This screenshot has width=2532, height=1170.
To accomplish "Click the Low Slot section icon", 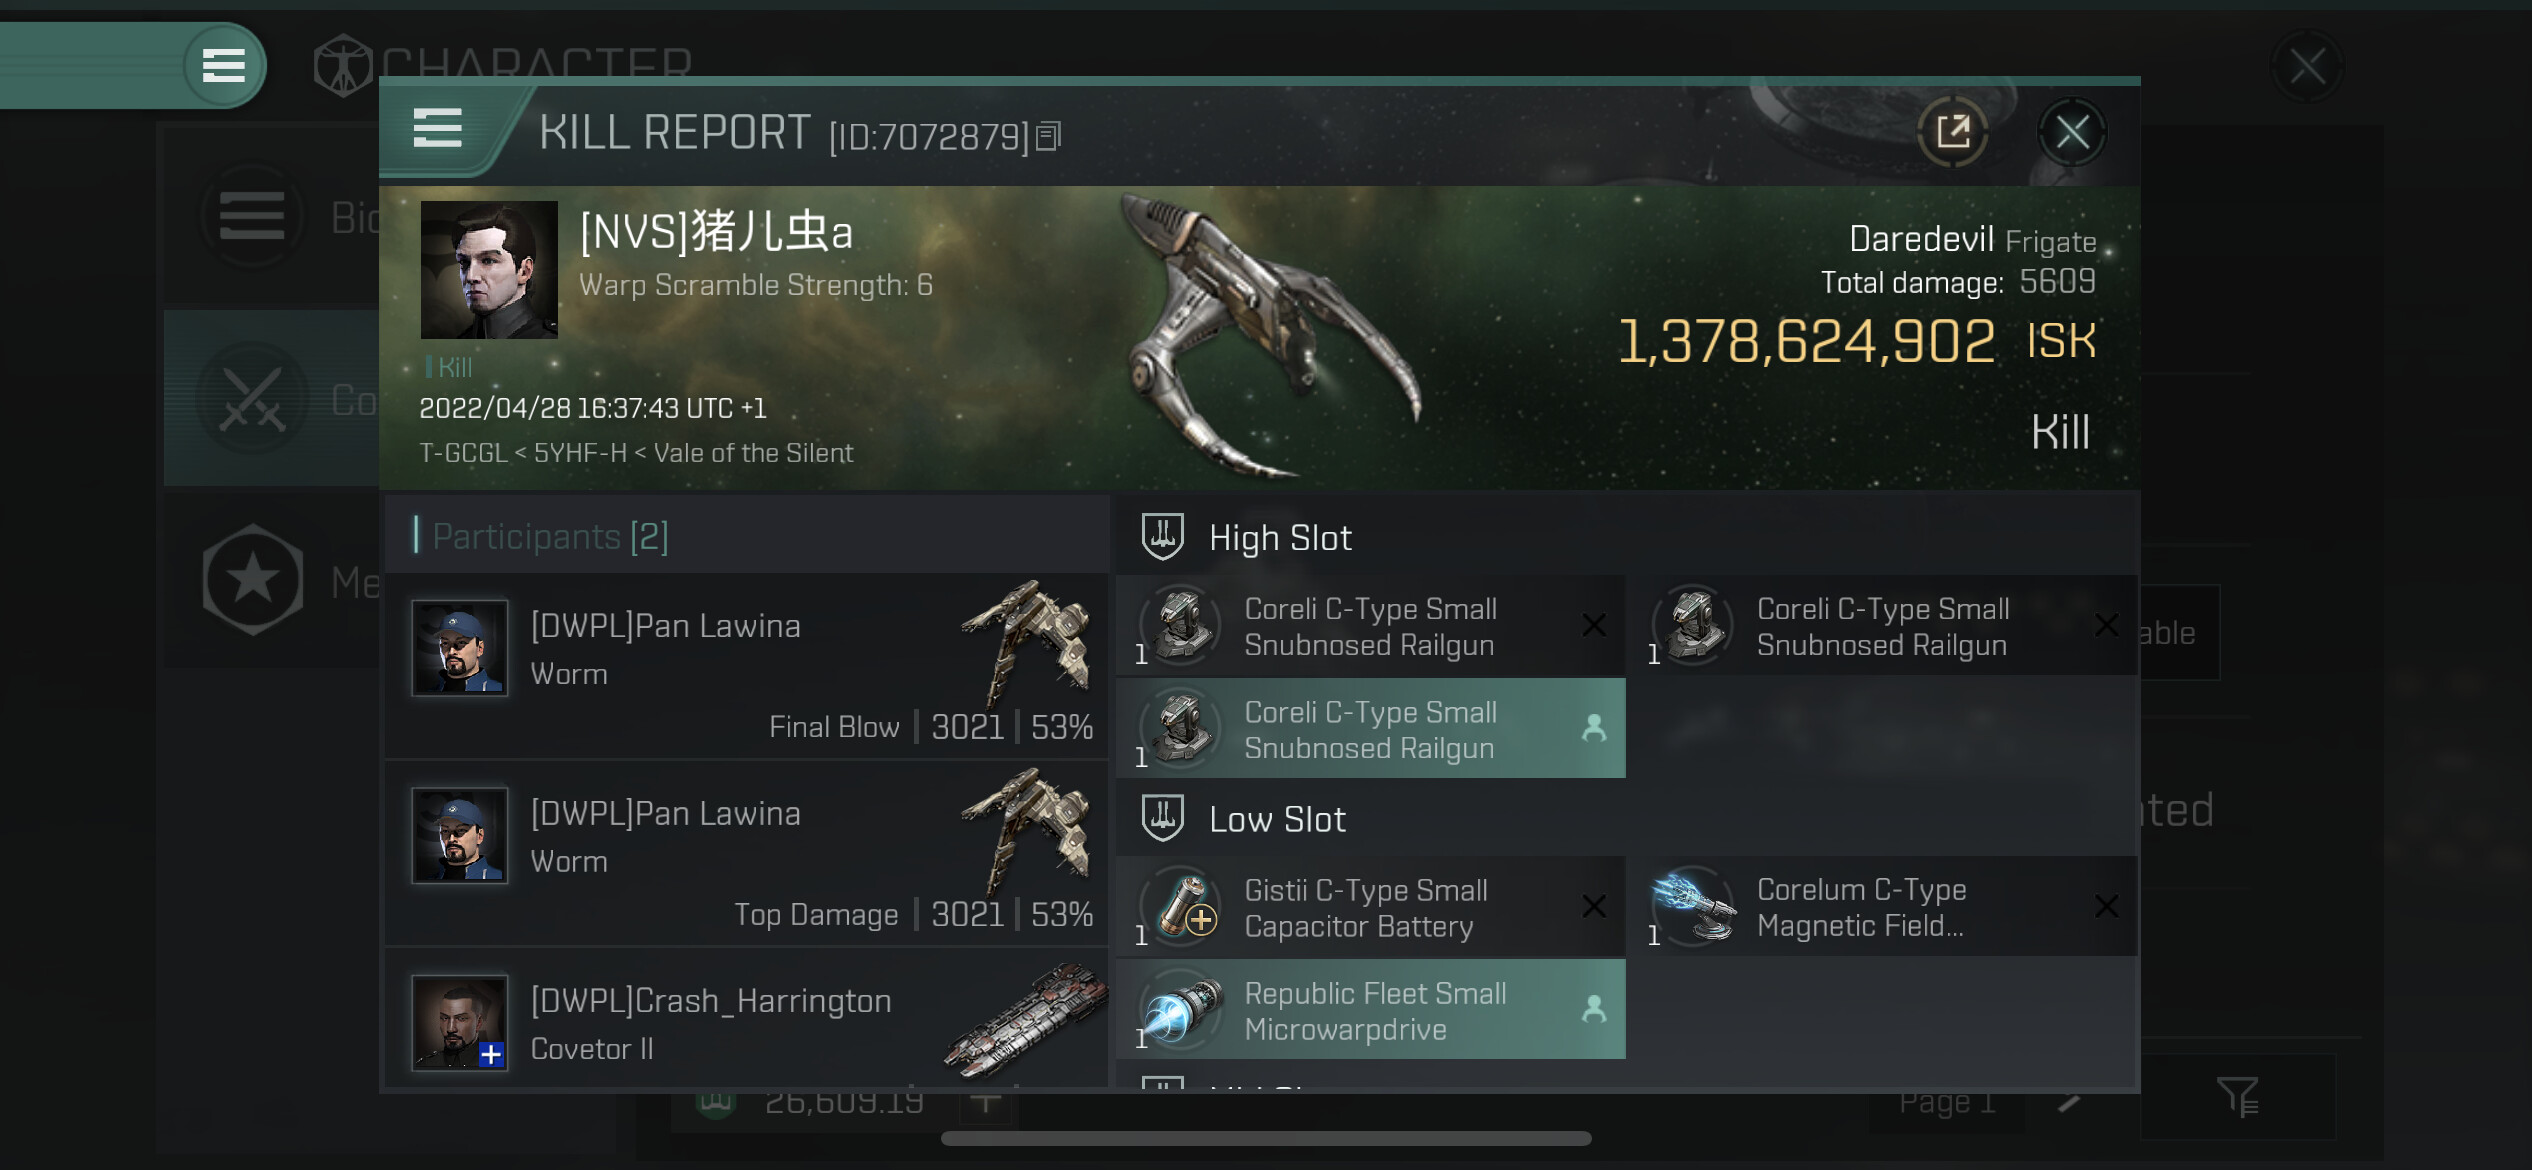I will point(1162,819).
